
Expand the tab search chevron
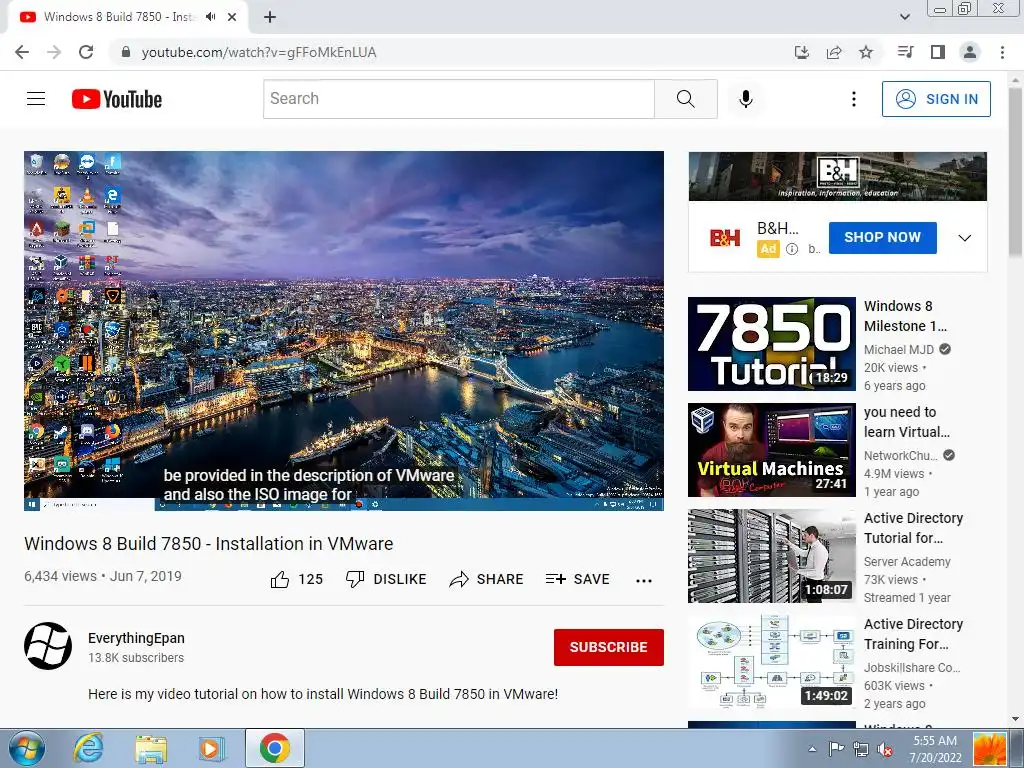905,17
